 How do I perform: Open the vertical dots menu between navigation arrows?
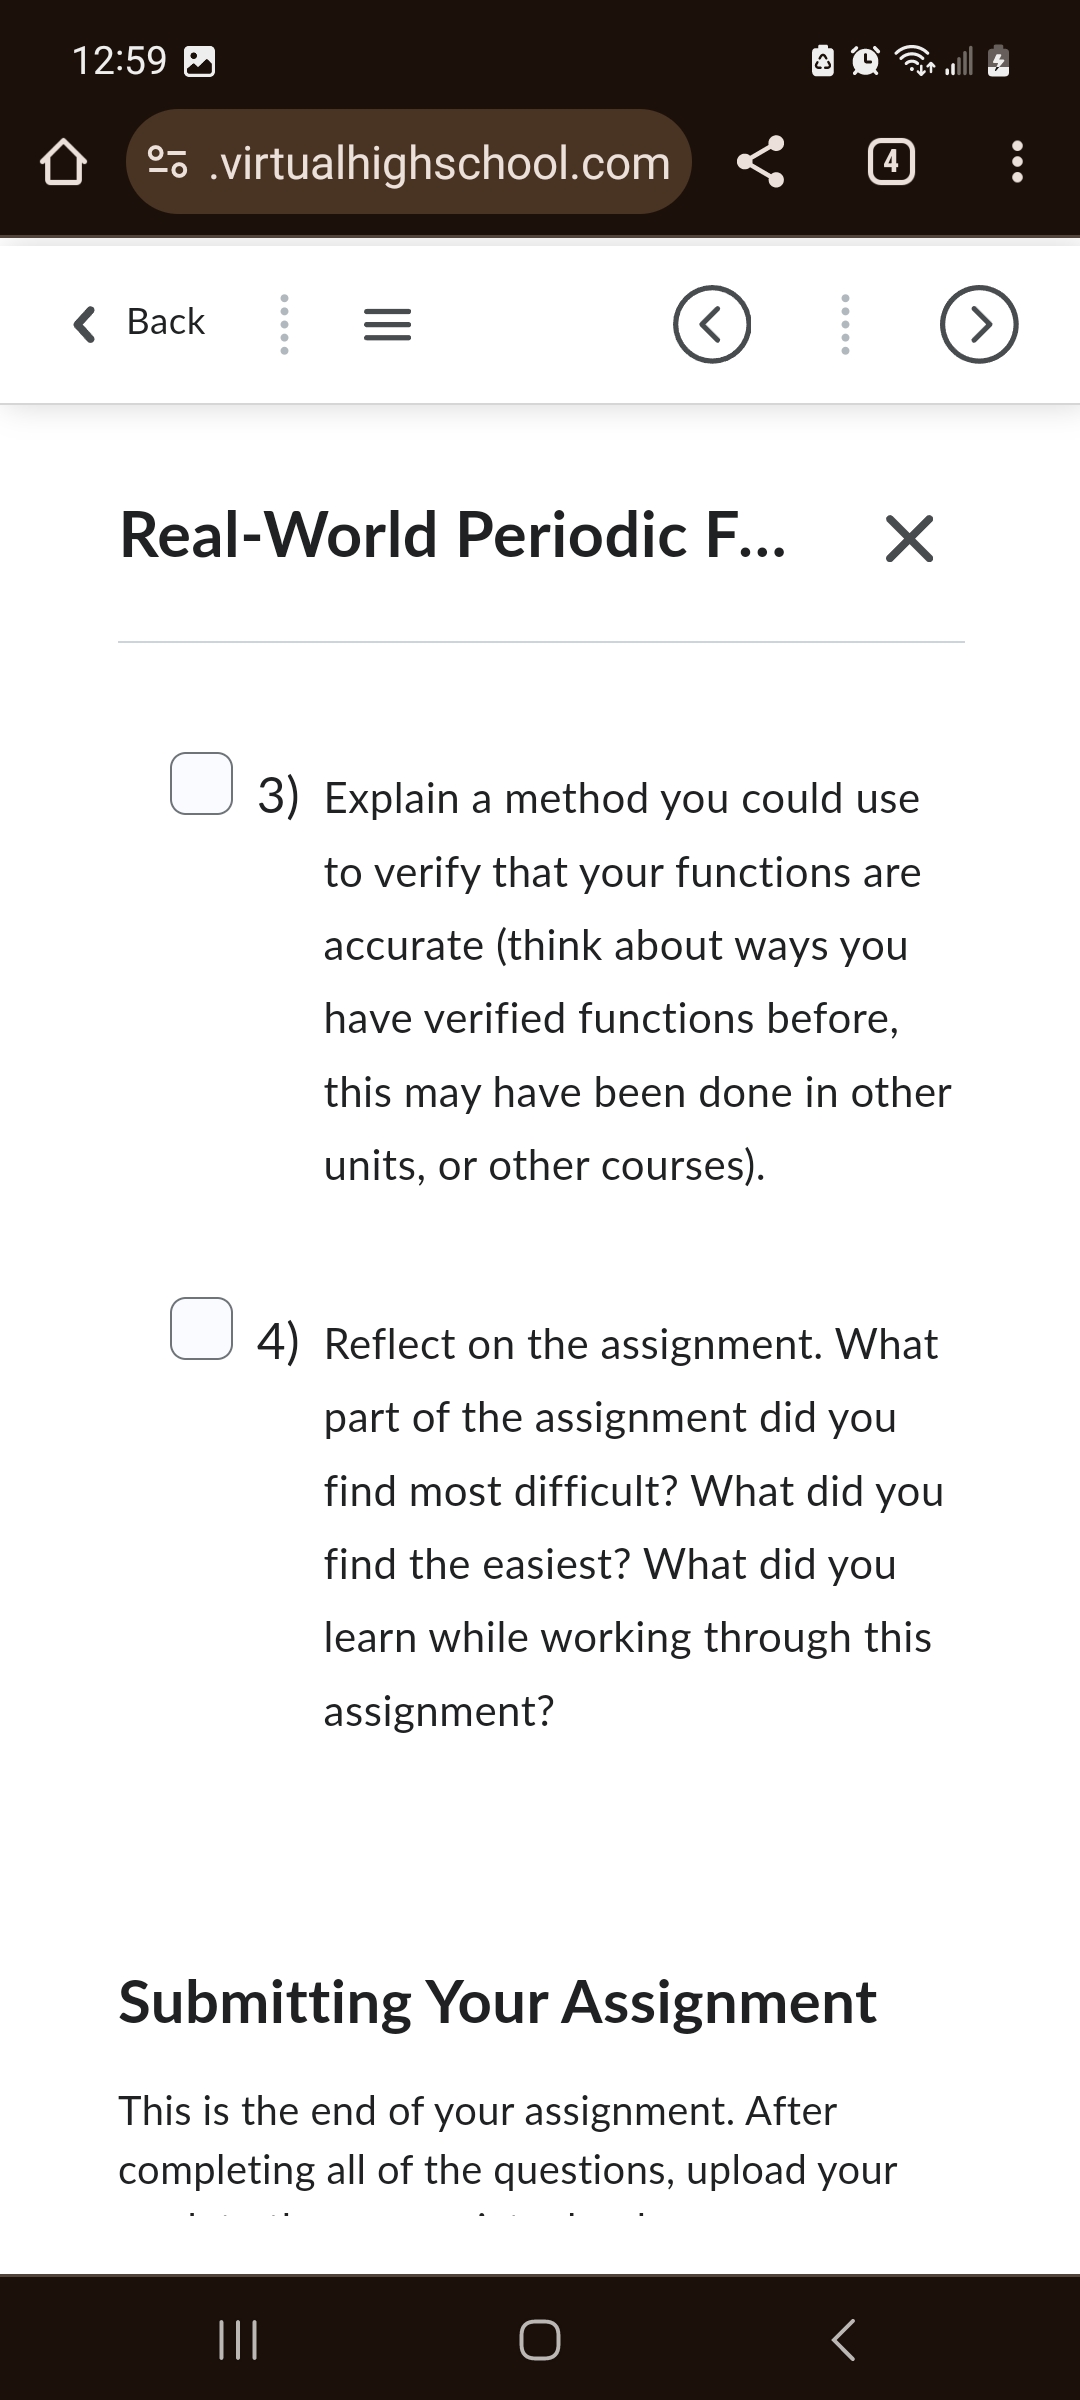(845, 323)
